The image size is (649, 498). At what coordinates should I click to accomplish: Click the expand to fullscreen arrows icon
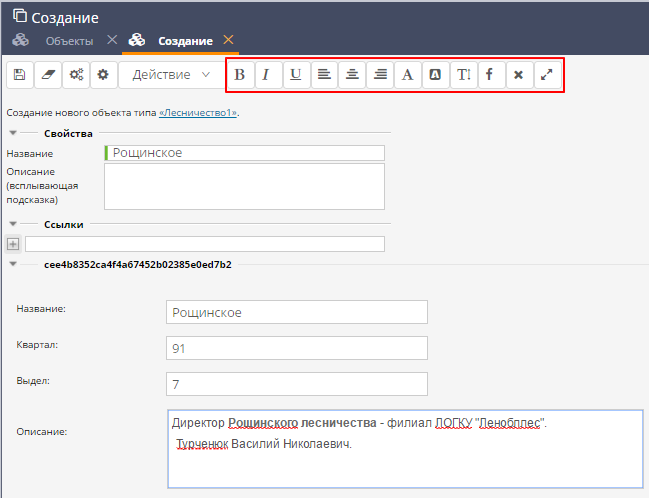[x=547, y=75]
